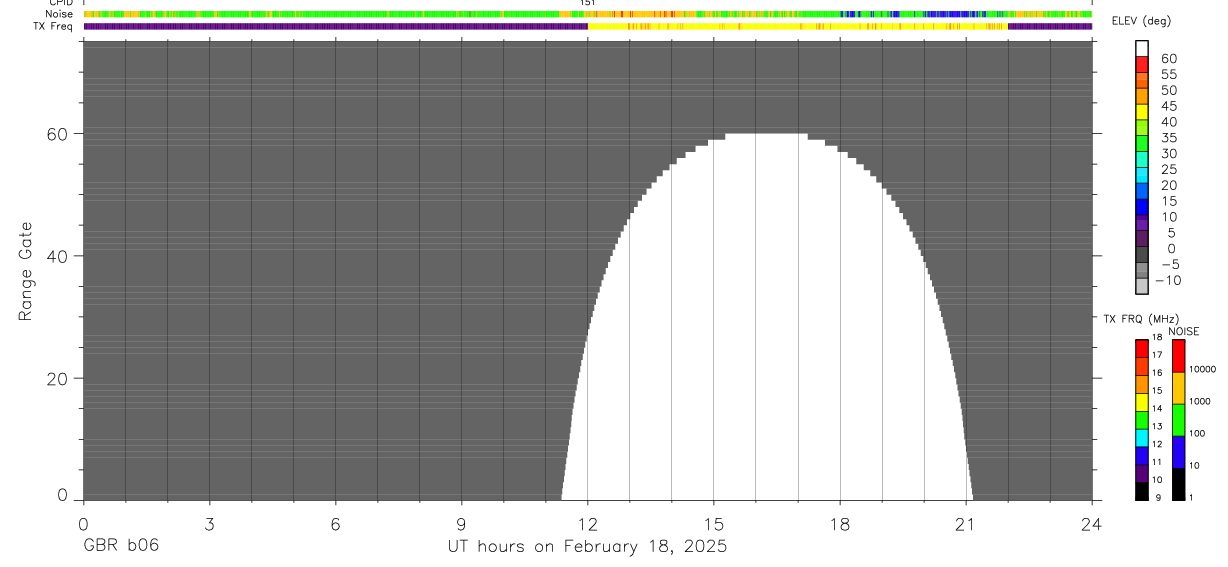Image resolution: width=1228 pixels, height=567 pixels.
Task: Click the red segment of the ELEV colorbar
Action: [x=1142, y=65]
